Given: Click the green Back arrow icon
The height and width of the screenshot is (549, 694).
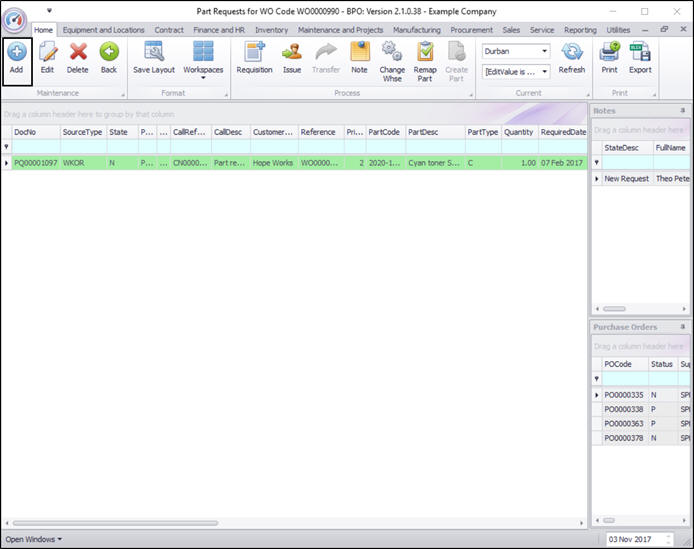Looking at the screenshot, I should pyautogui.click(x=109, y=52).
